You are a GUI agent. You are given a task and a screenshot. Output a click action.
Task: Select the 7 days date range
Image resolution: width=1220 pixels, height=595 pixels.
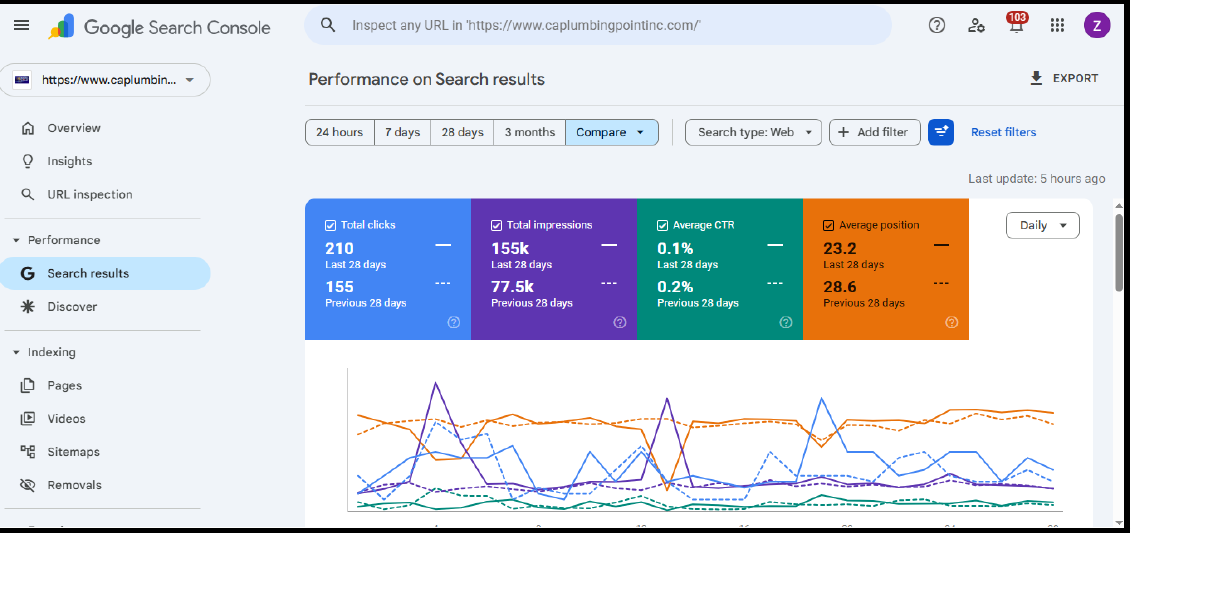403,132
